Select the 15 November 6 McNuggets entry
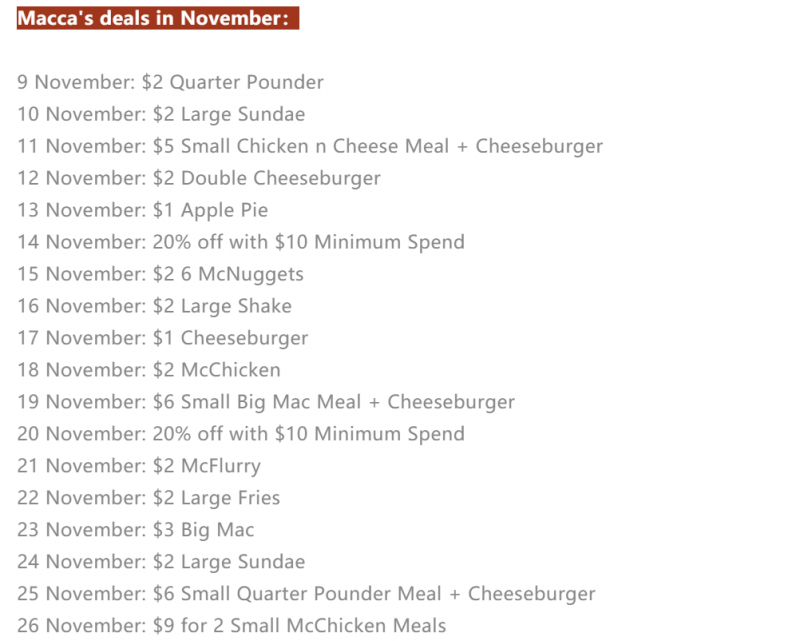Image resolution: width=800 pixels, height=641 pixels. (161, 274)
